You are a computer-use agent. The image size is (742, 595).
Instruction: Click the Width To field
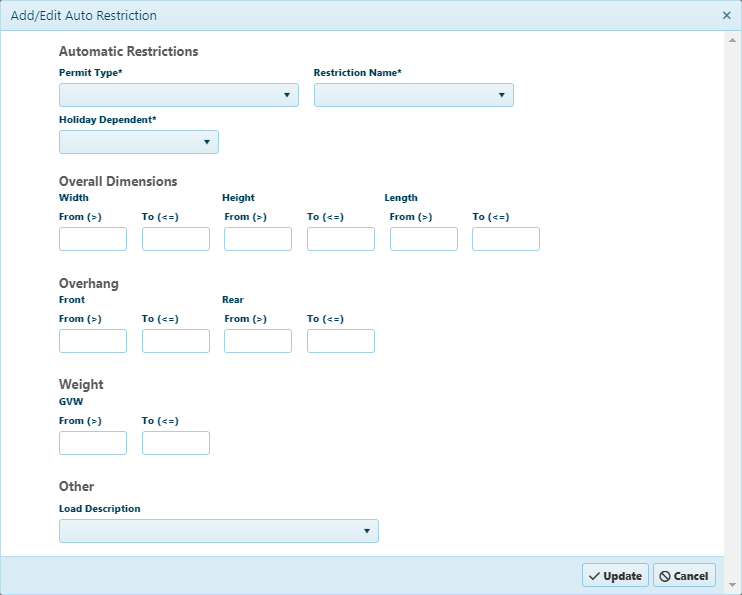(176, 239)
